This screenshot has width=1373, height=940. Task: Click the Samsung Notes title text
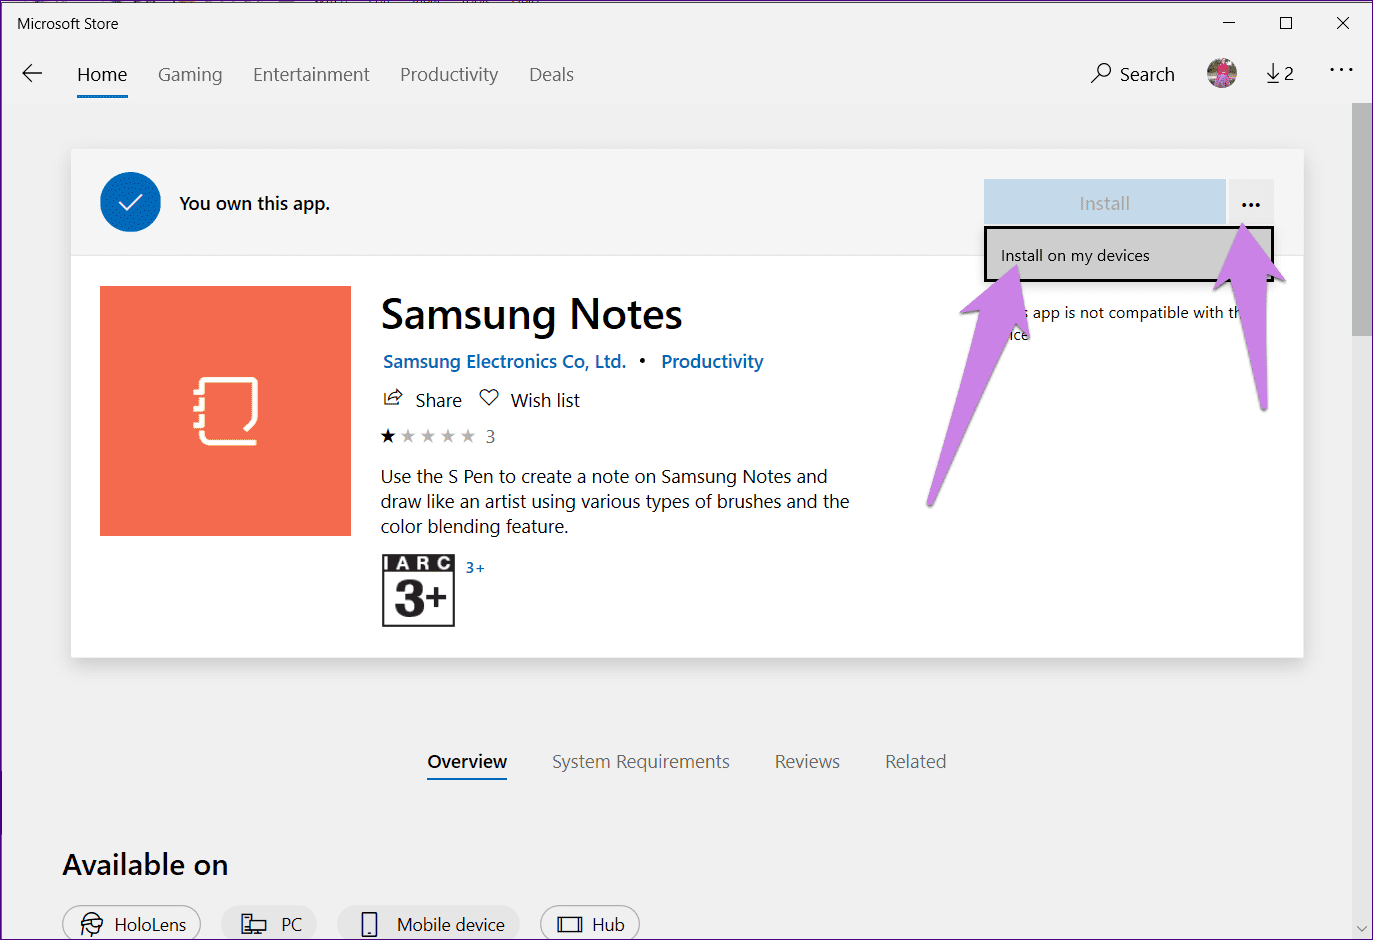click(x=531, y=314)
